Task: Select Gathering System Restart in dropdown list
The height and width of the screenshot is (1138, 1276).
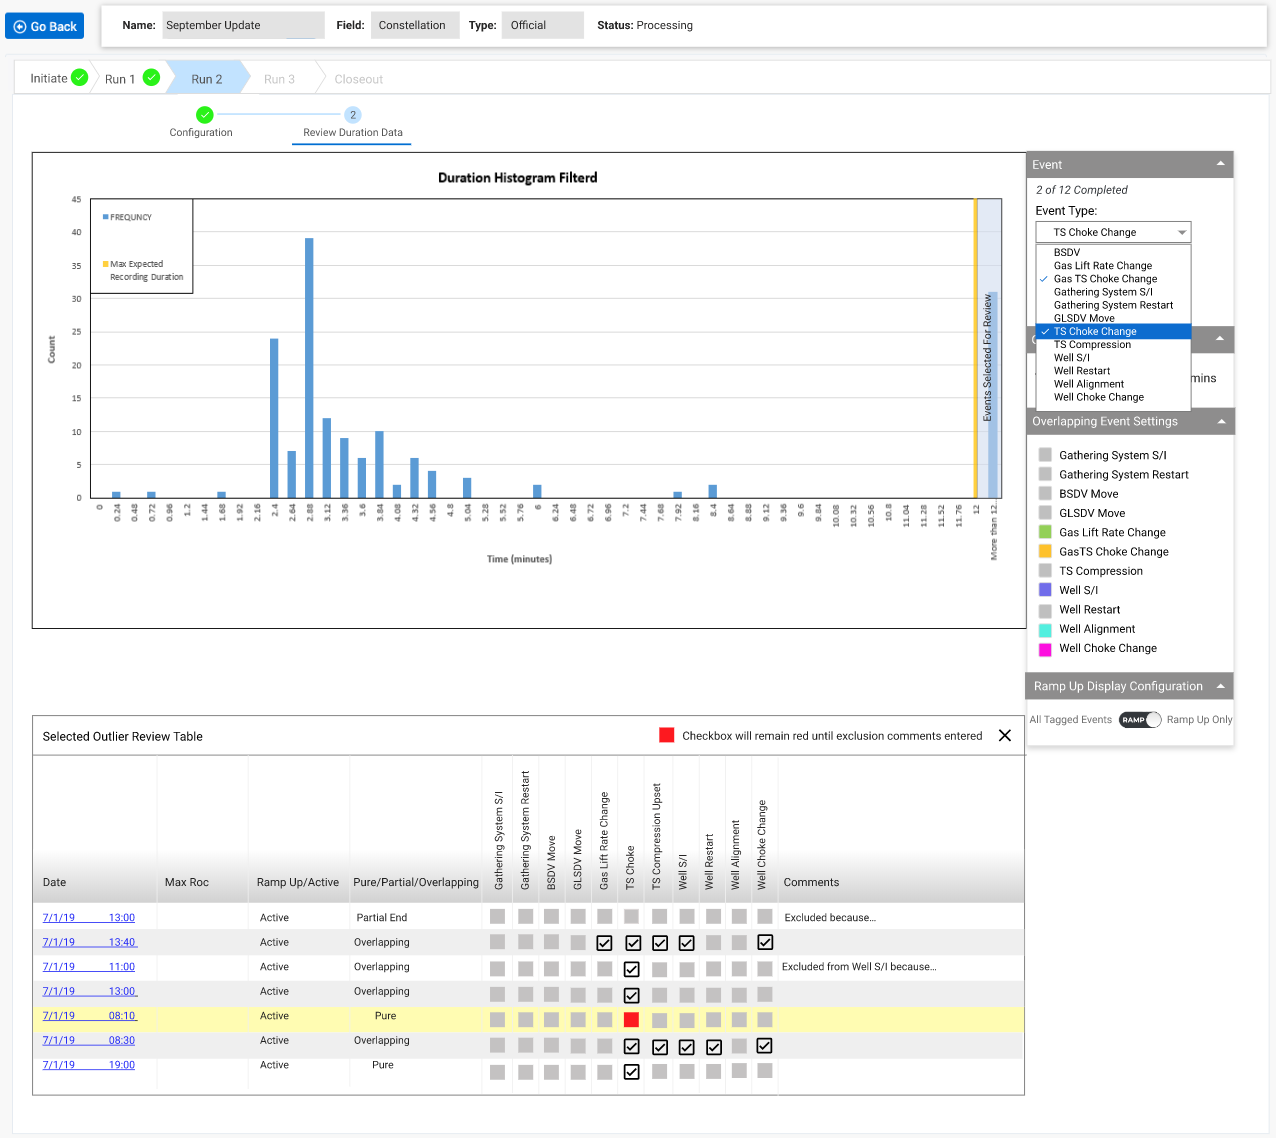Action: pyautogui.click(x=1113, y=305)
